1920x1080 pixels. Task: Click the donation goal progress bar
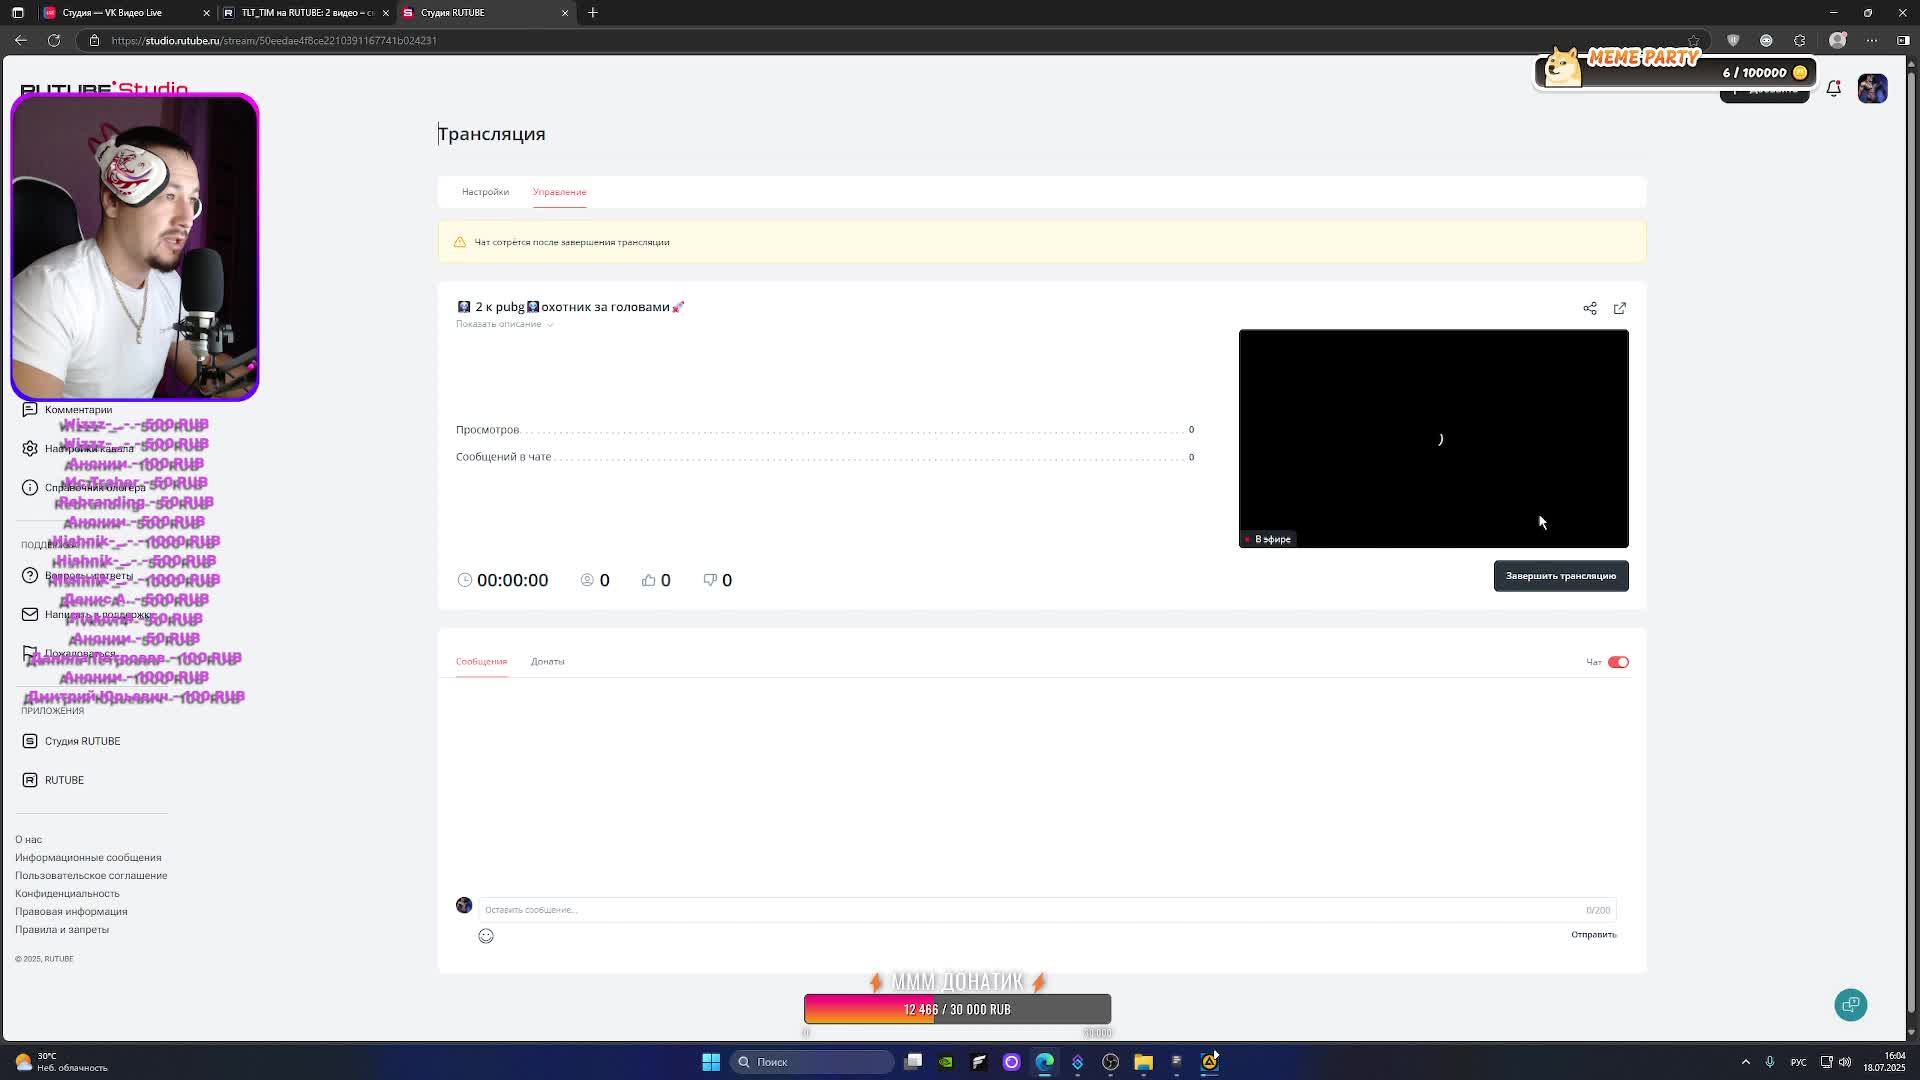(957, 1010)
